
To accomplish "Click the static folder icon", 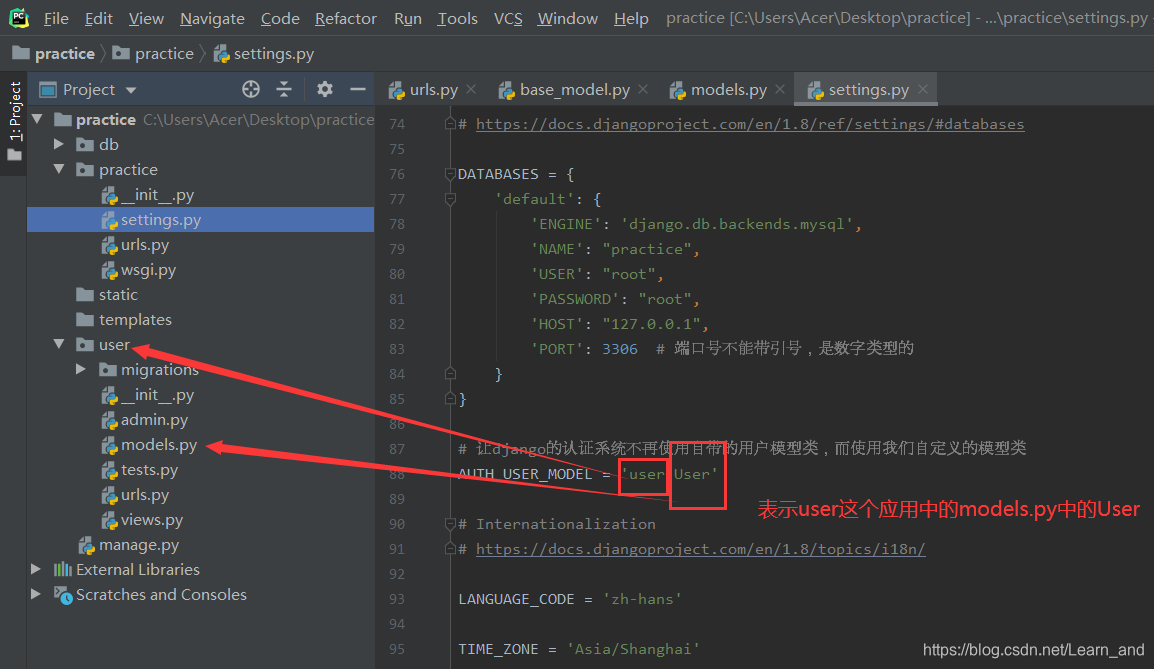I will pos(85,294).
